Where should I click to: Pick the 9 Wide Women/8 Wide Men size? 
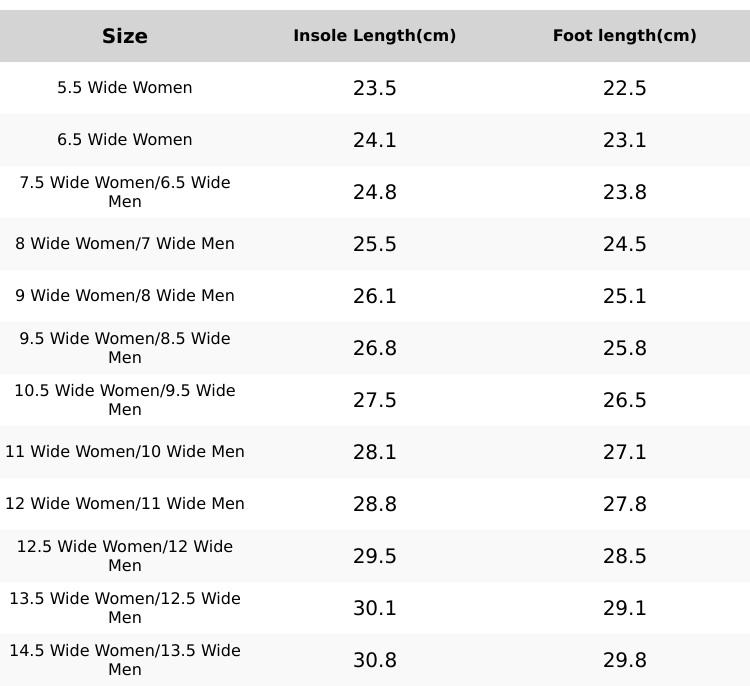coord(125,296)
